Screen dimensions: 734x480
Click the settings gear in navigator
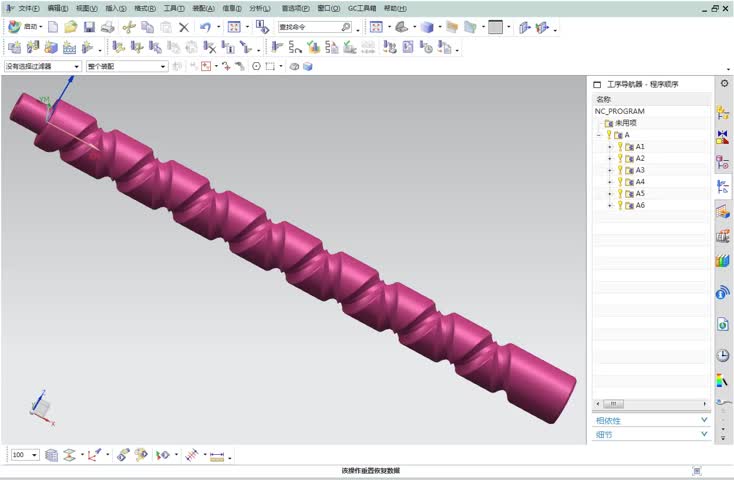tap(723, 84)
